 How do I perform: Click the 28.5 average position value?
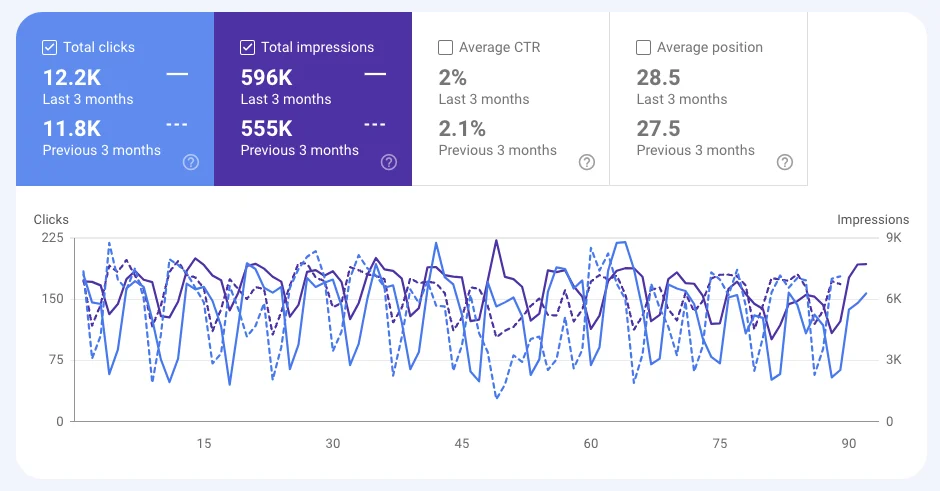pyautogui.click(x=658, y=78)
